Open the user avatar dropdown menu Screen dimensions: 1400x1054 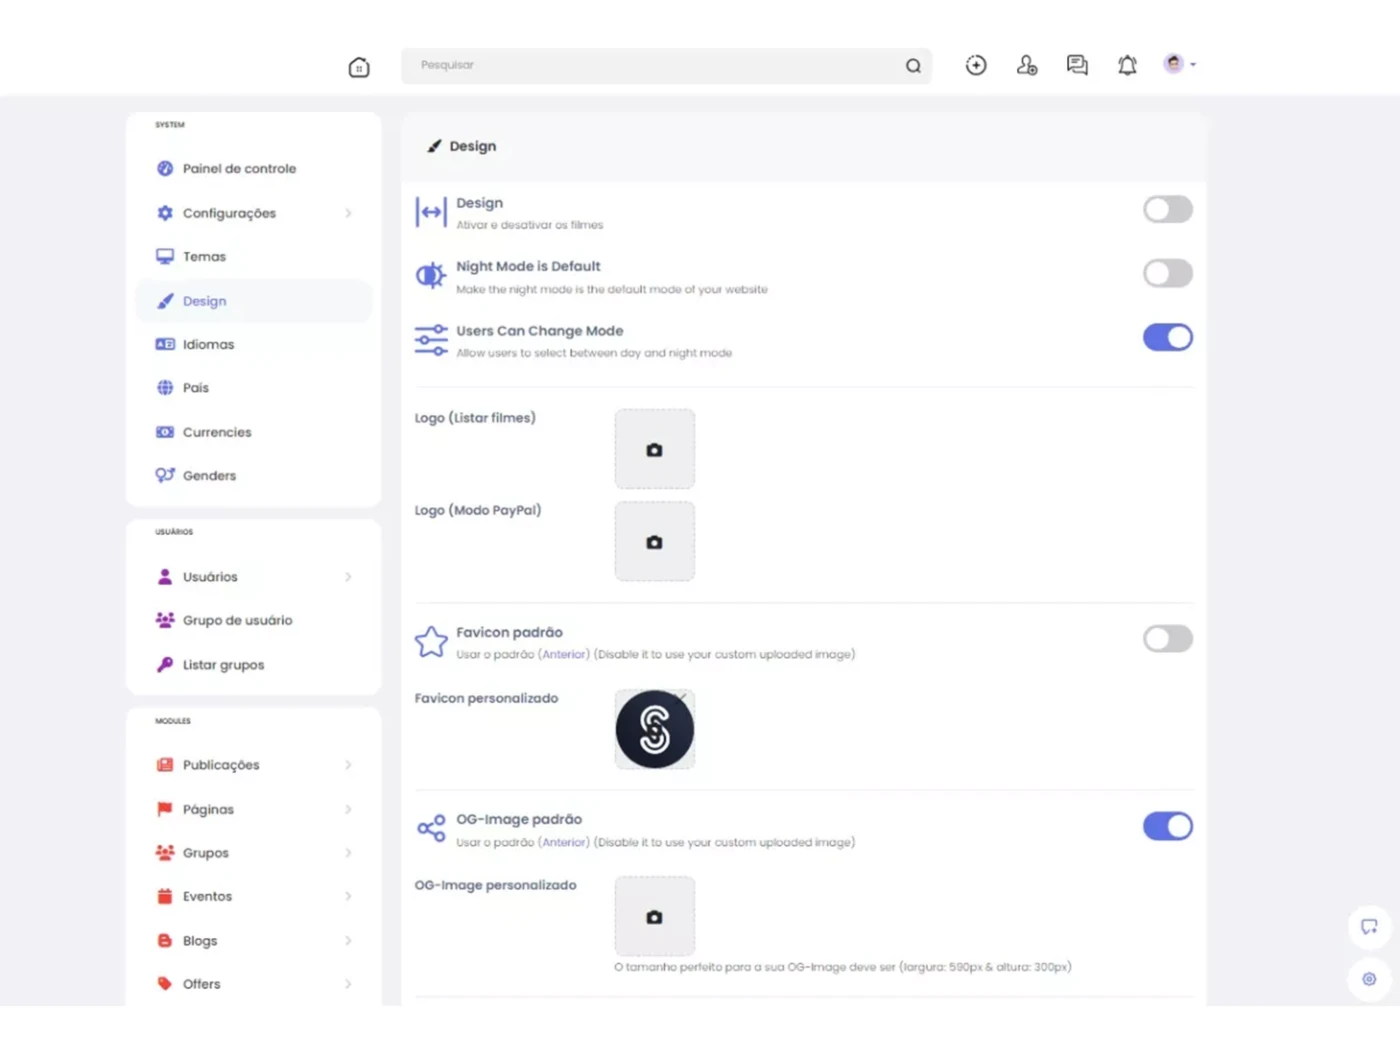1179,64
